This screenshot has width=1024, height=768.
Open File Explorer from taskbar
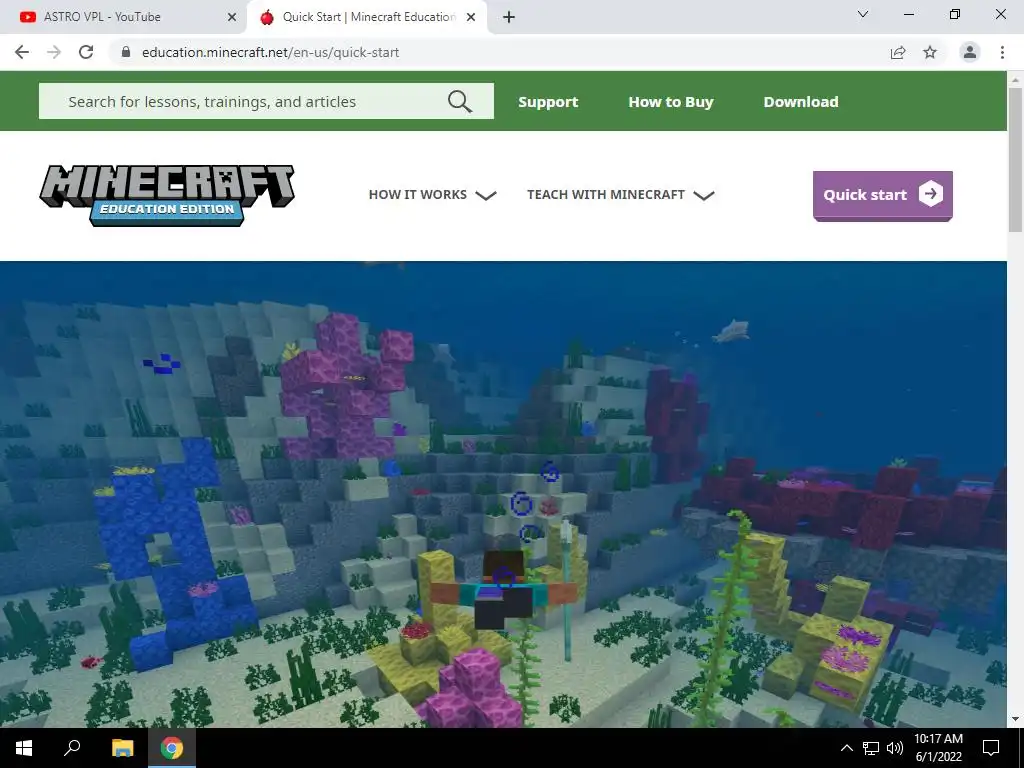pos(122,748)
